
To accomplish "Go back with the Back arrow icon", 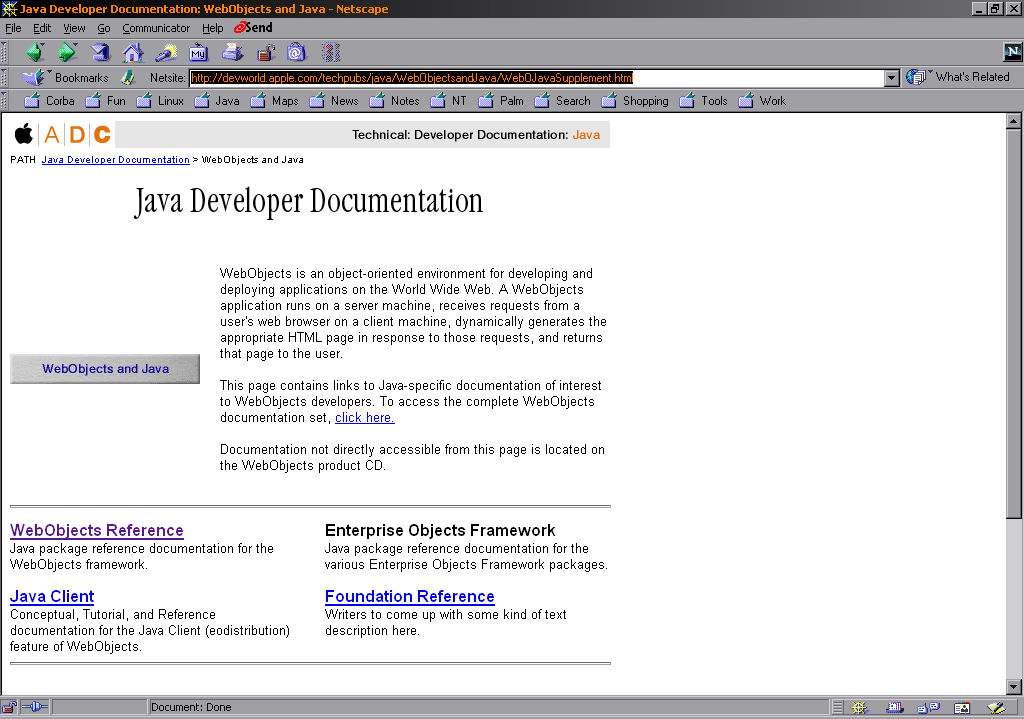I will pos(35,53).
